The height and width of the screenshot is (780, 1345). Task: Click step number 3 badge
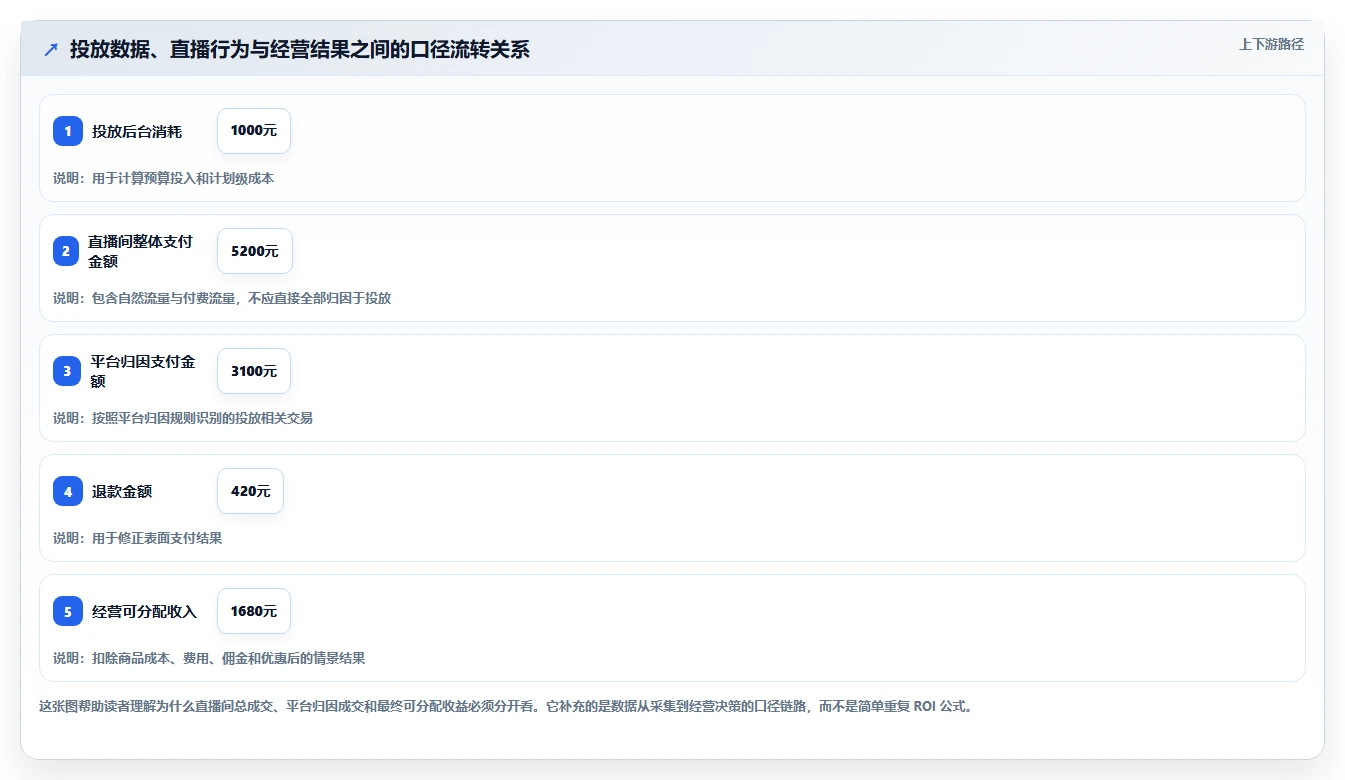67,371
